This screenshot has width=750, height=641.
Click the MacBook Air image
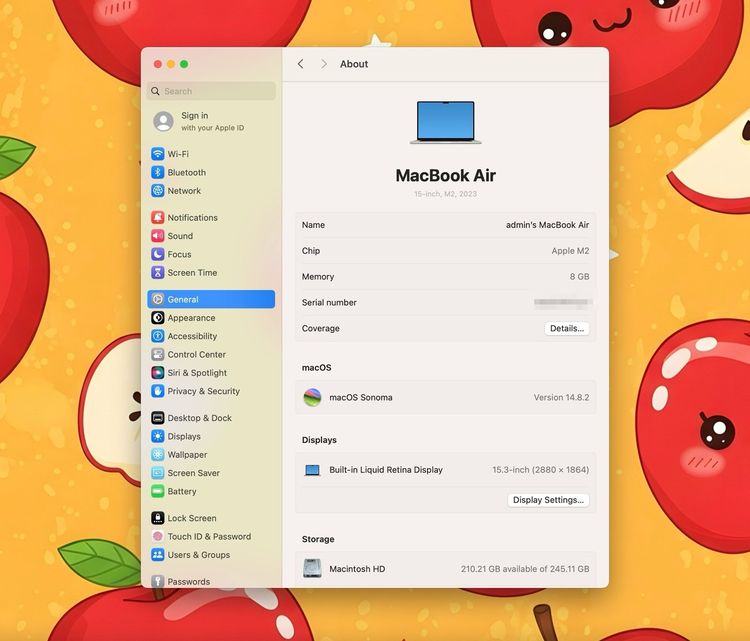click(x=445, y=122)
